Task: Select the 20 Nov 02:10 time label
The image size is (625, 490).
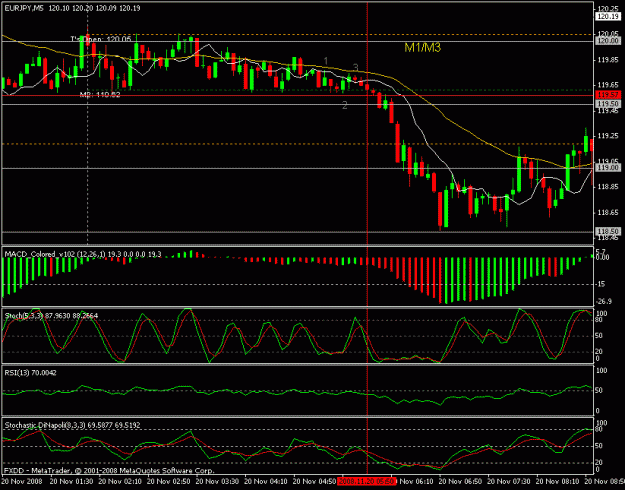Action: (x=120, y=481)
